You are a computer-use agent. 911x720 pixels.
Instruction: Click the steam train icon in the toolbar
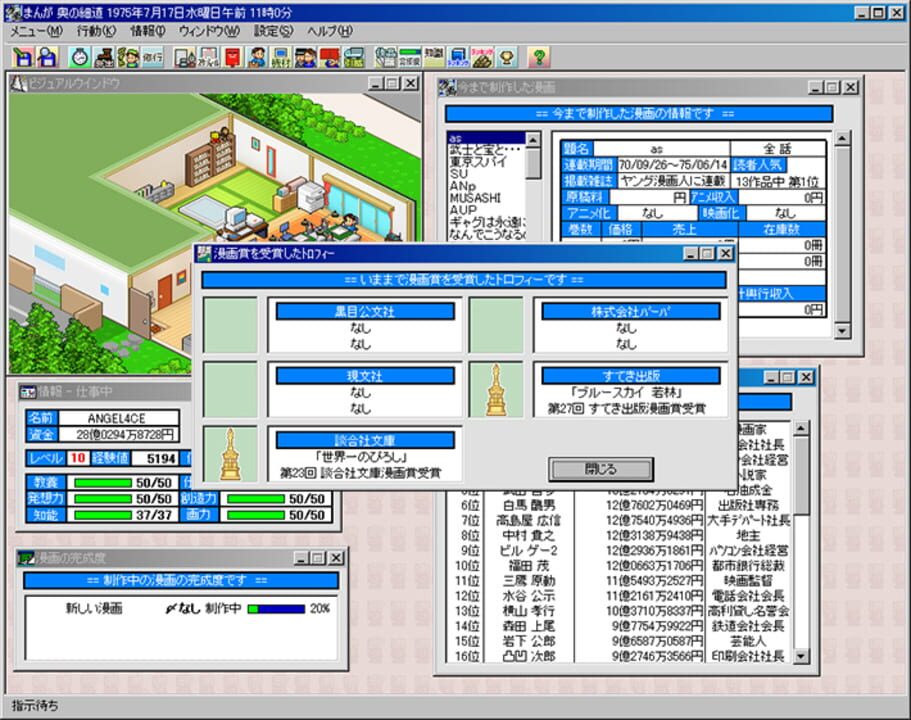pos(102,56)
